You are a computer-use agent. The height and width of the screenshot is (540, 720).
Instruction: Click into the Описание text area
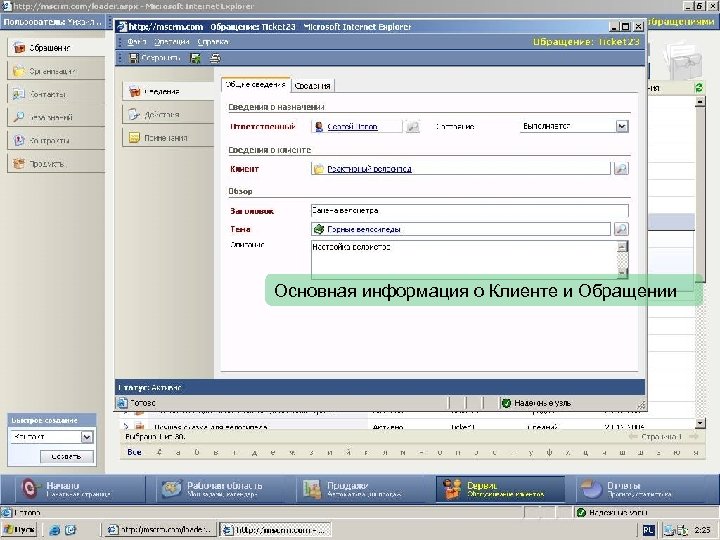(x=464, y=259)
